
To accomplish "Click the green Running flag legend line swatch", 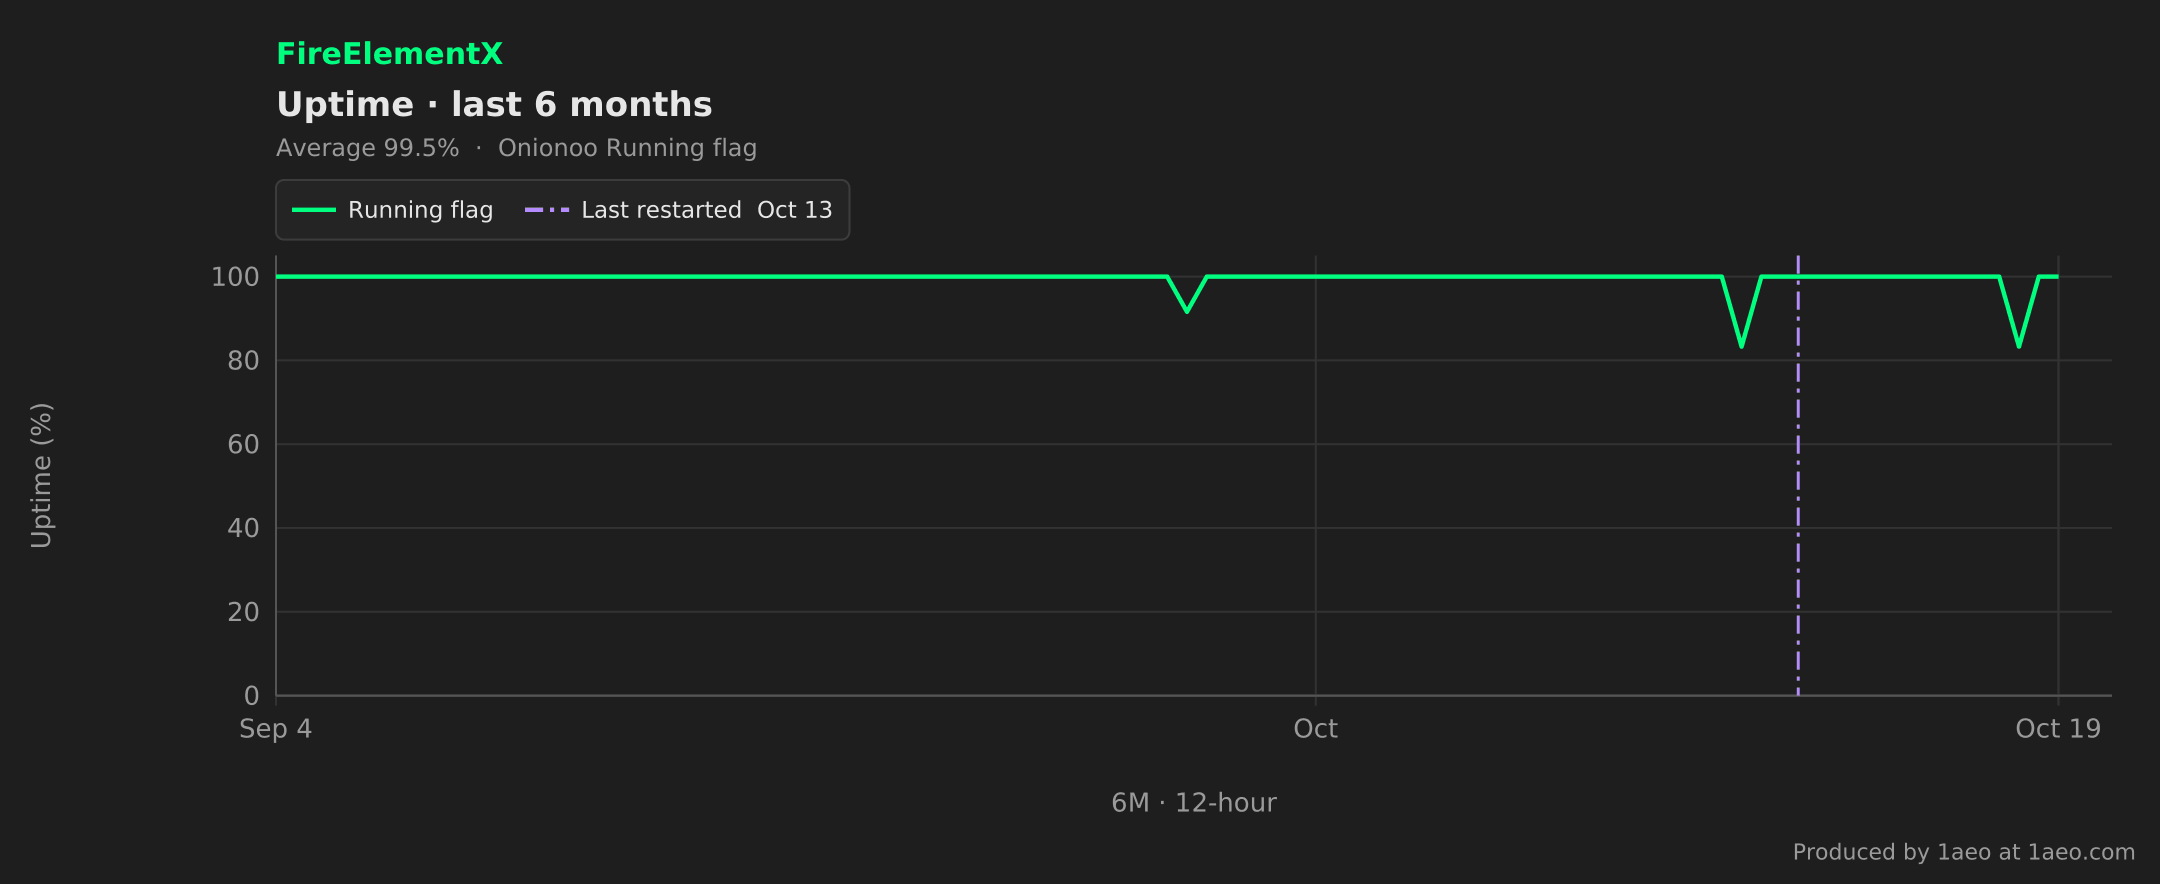I will click(313, 210).
